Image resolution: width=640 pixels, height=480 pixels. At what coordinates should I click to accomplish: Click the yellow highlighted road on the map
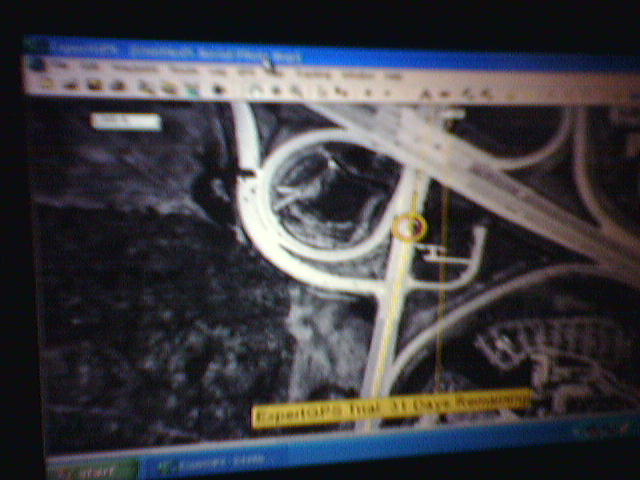(x=392, y=300)
